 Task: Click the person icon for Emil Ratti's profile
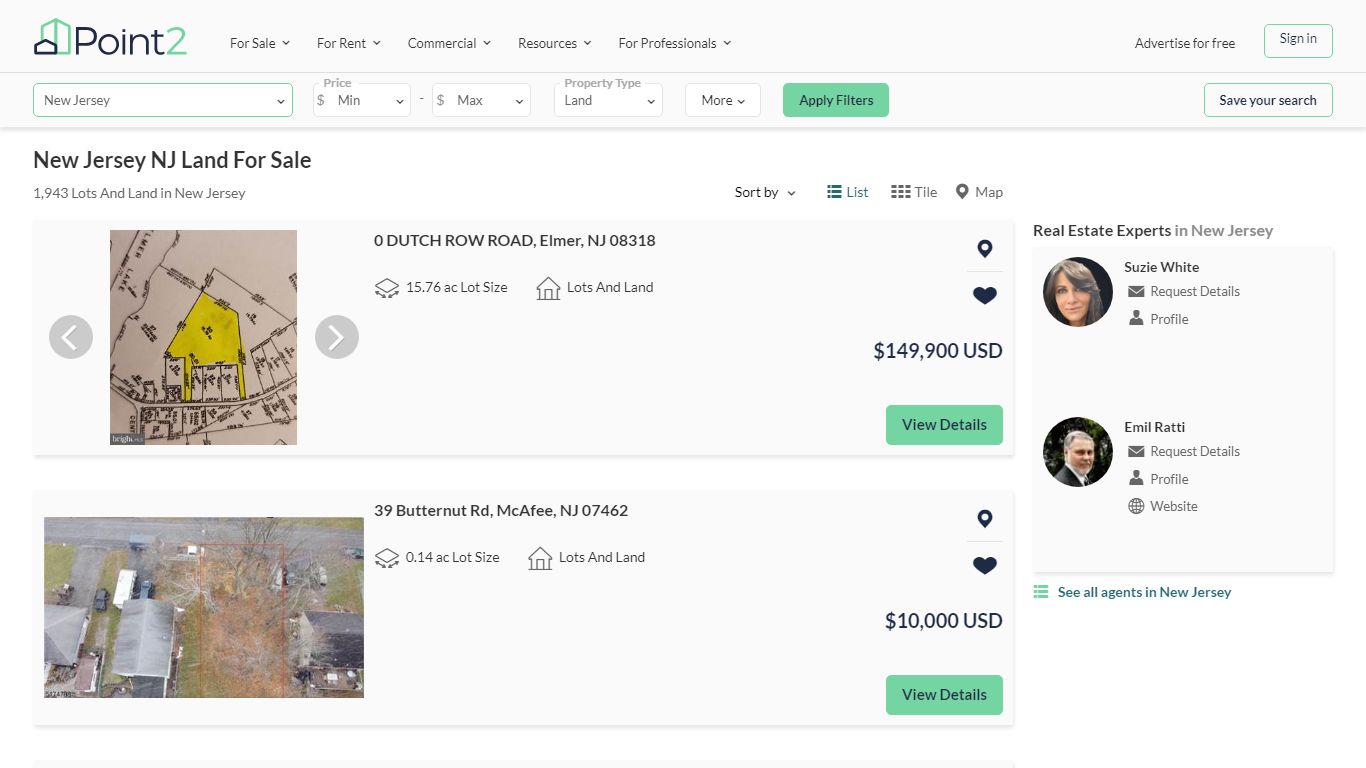tap(1136, 478)
